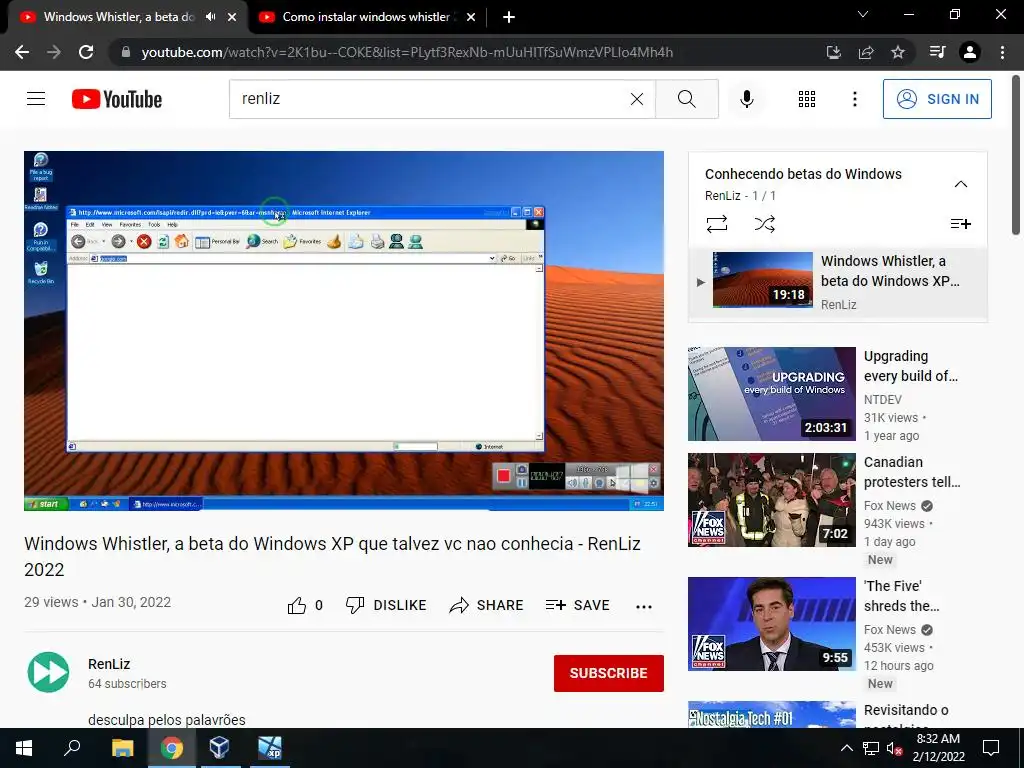Click the network tray icon
Image resolution: width=1024 pixels, height=768 pixels.
[x=871, y=748]
